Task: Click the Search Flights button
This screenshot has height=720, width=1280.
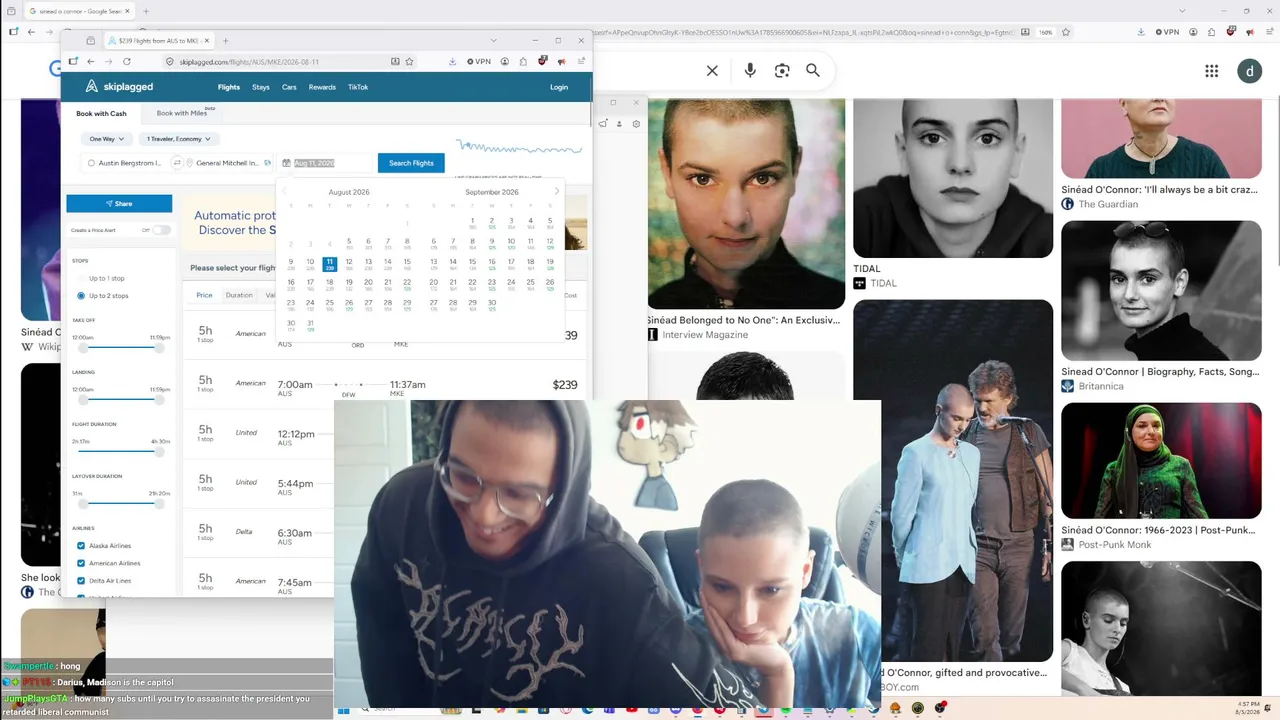Action: [x=411, y=163]
